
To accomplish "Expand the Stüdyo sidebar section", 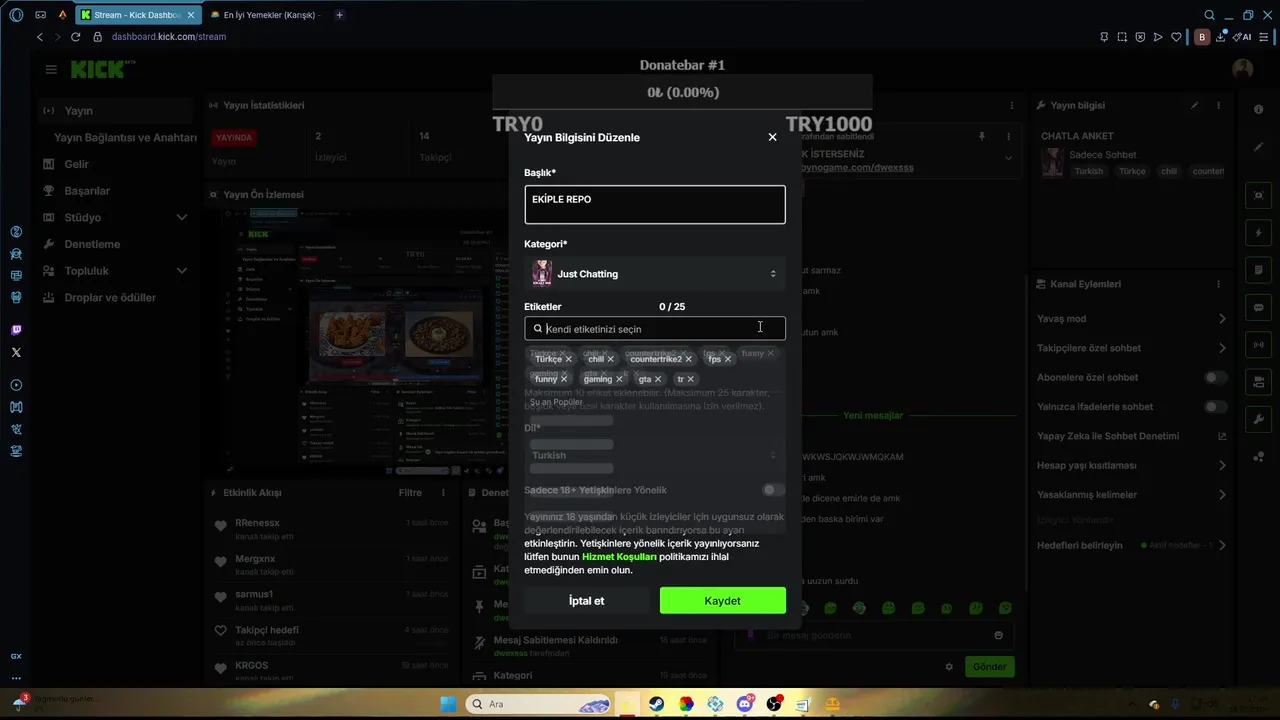I will coord(182,217).
